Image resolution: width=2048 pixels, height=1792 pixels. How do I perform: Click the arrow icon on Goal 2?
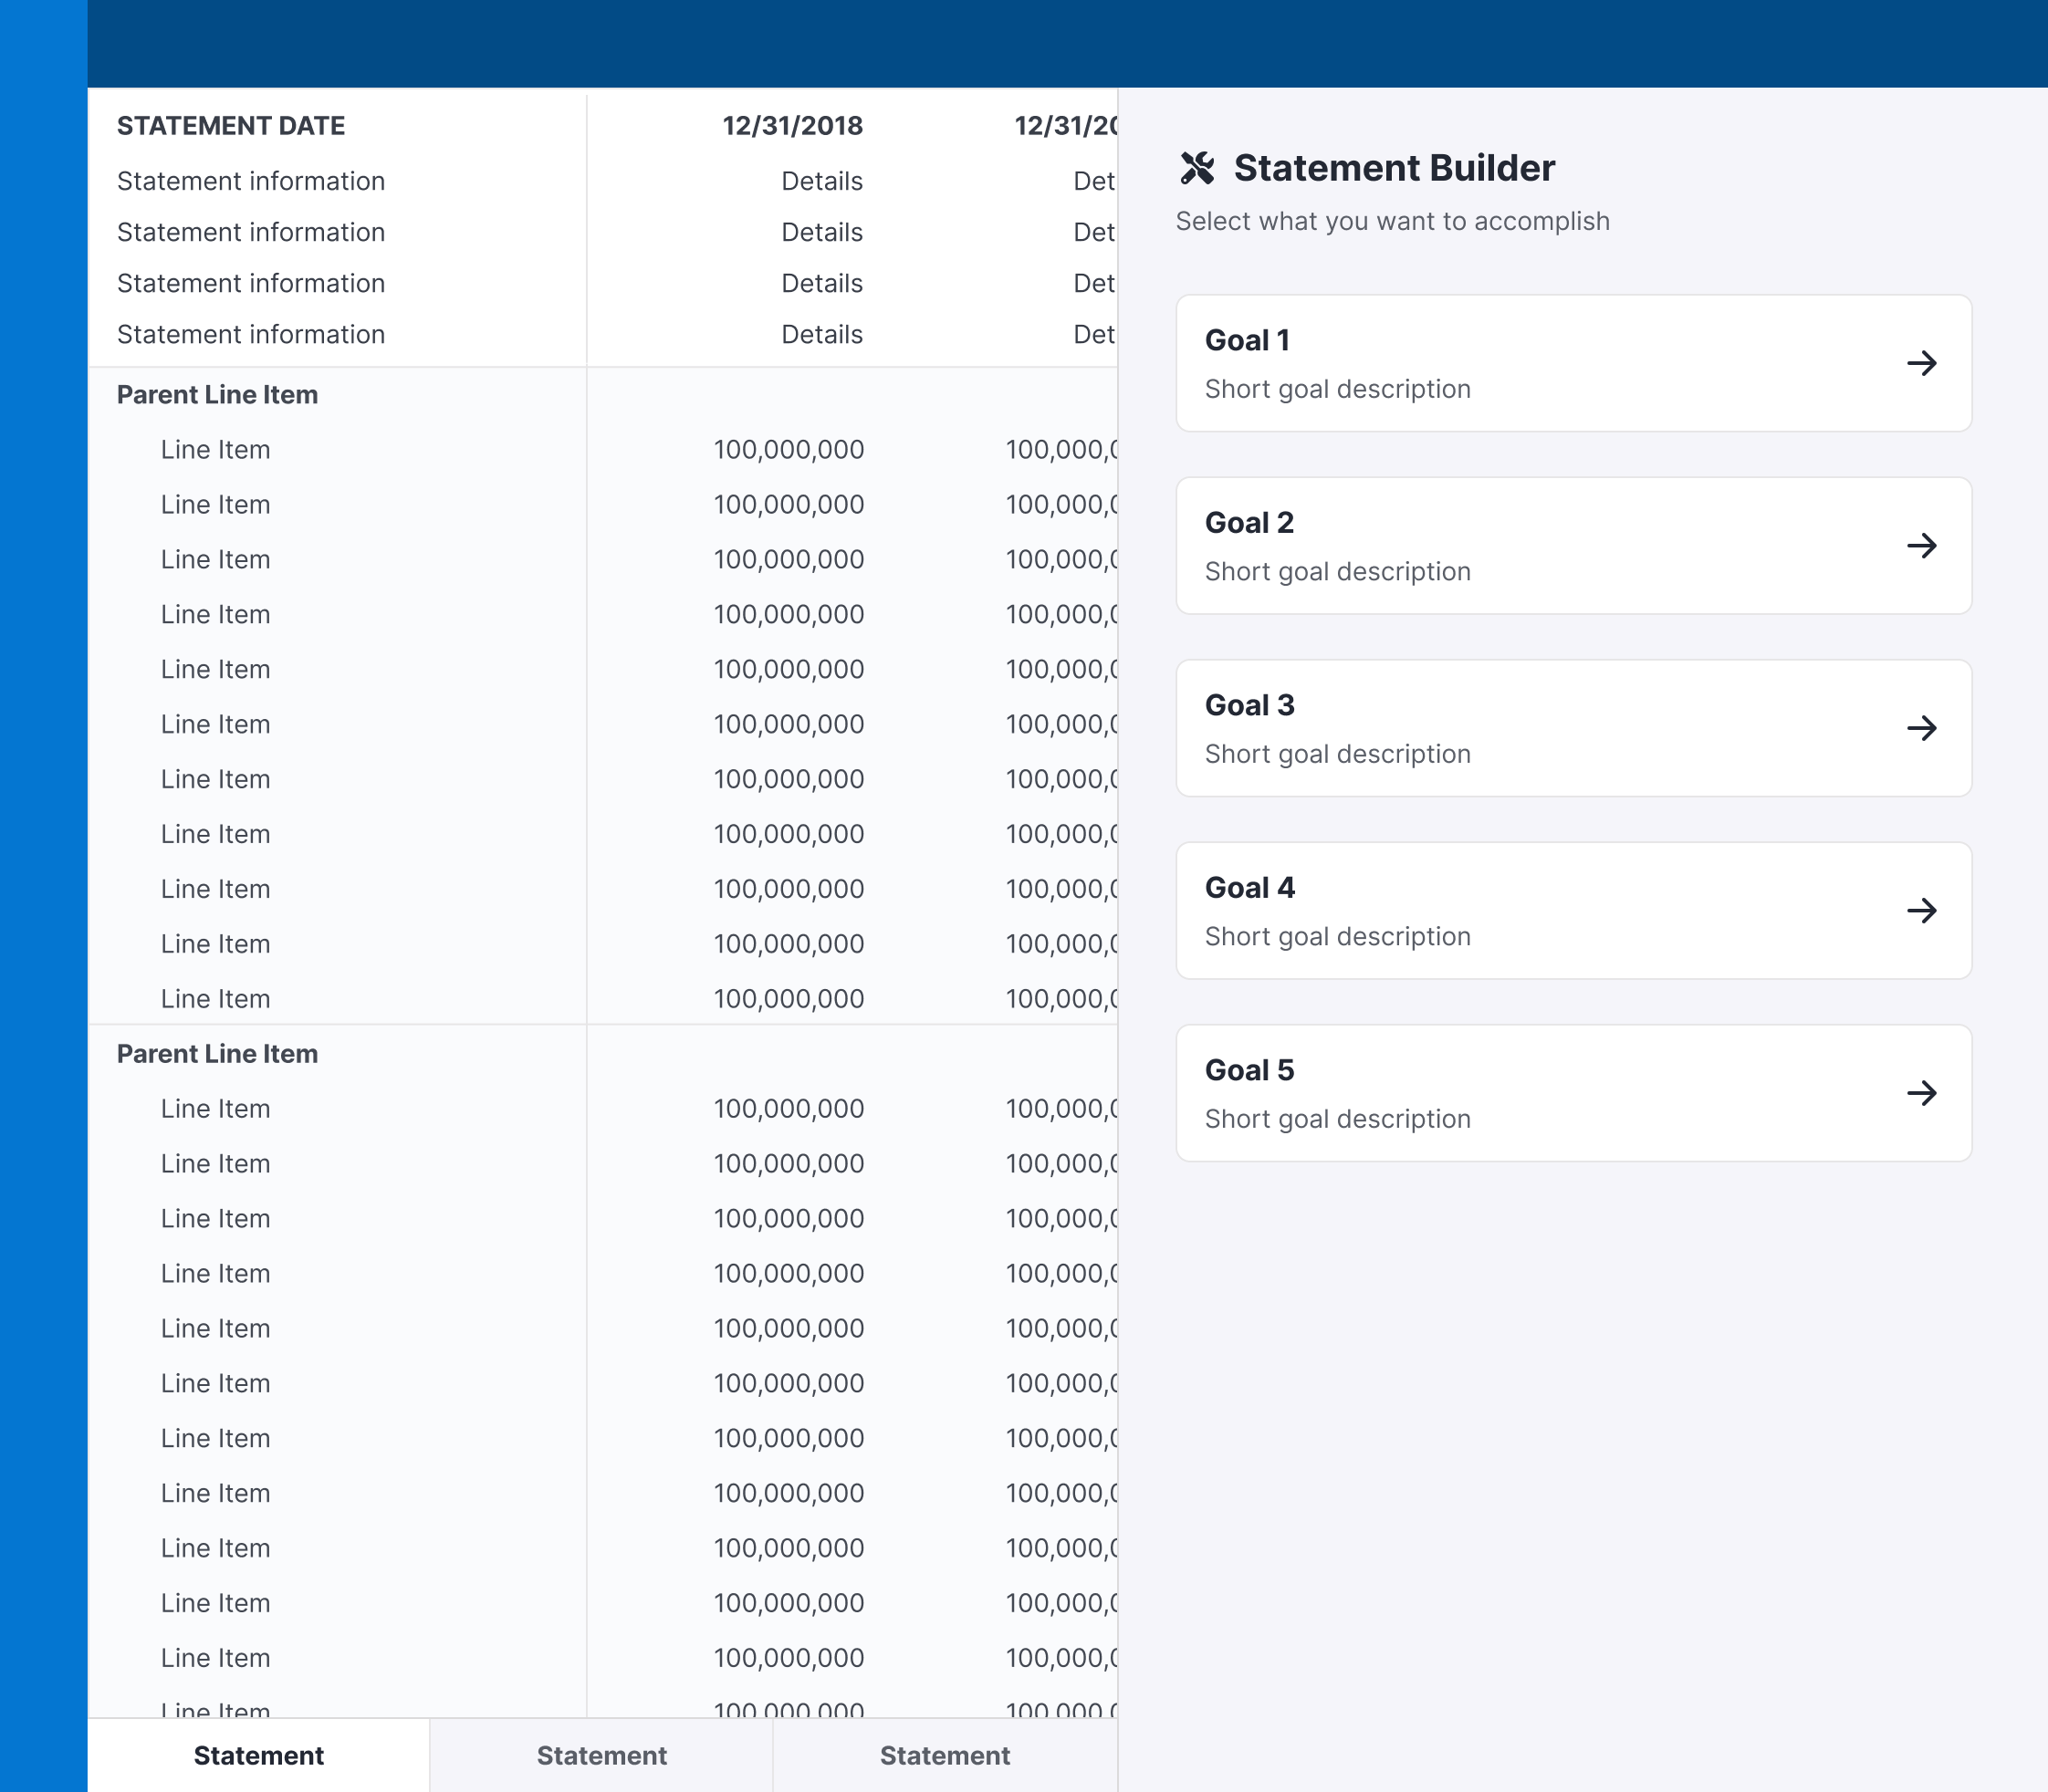1921,546
